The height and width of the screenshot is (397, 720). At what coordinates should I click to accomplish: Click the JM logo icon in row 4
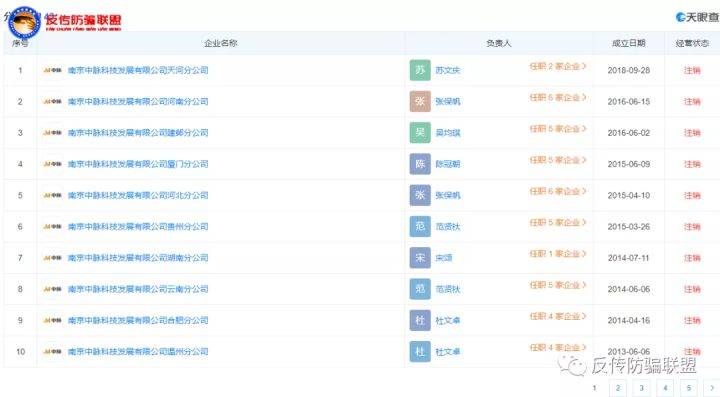pyautogui.click(x=52, y=164)
